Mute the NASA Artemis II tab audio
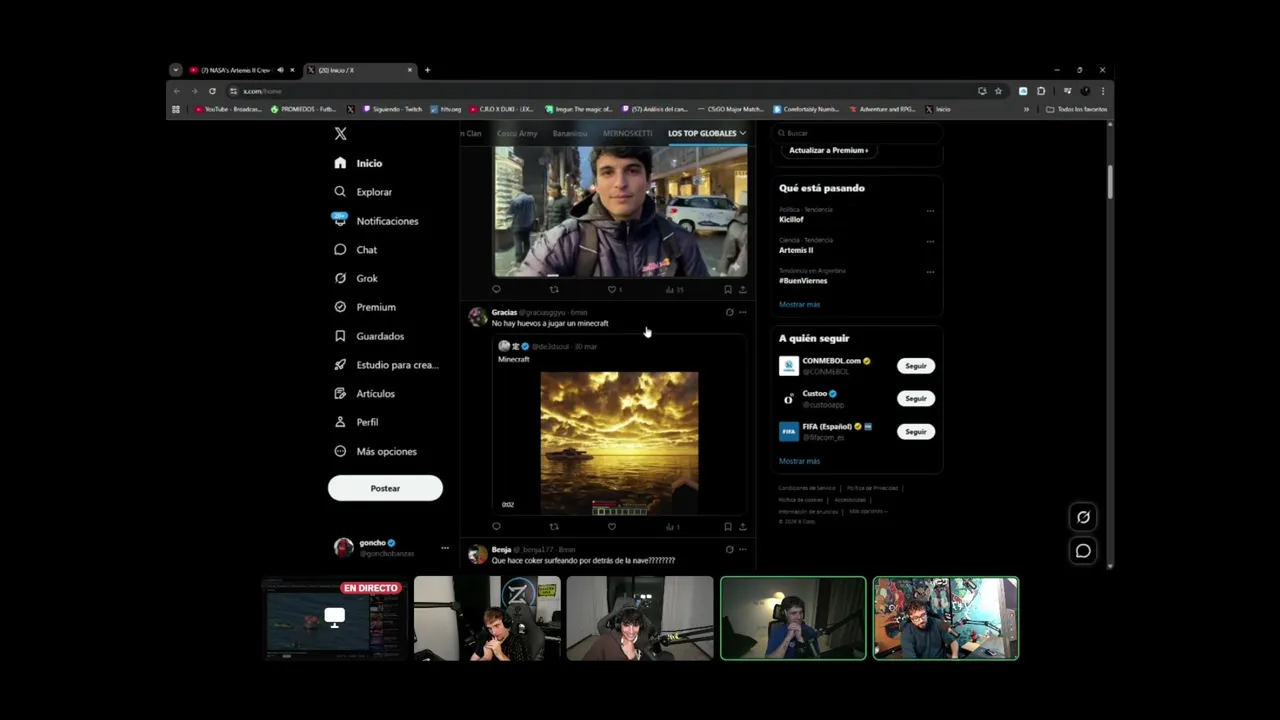The image size is (1280, 720). [280, 70]
